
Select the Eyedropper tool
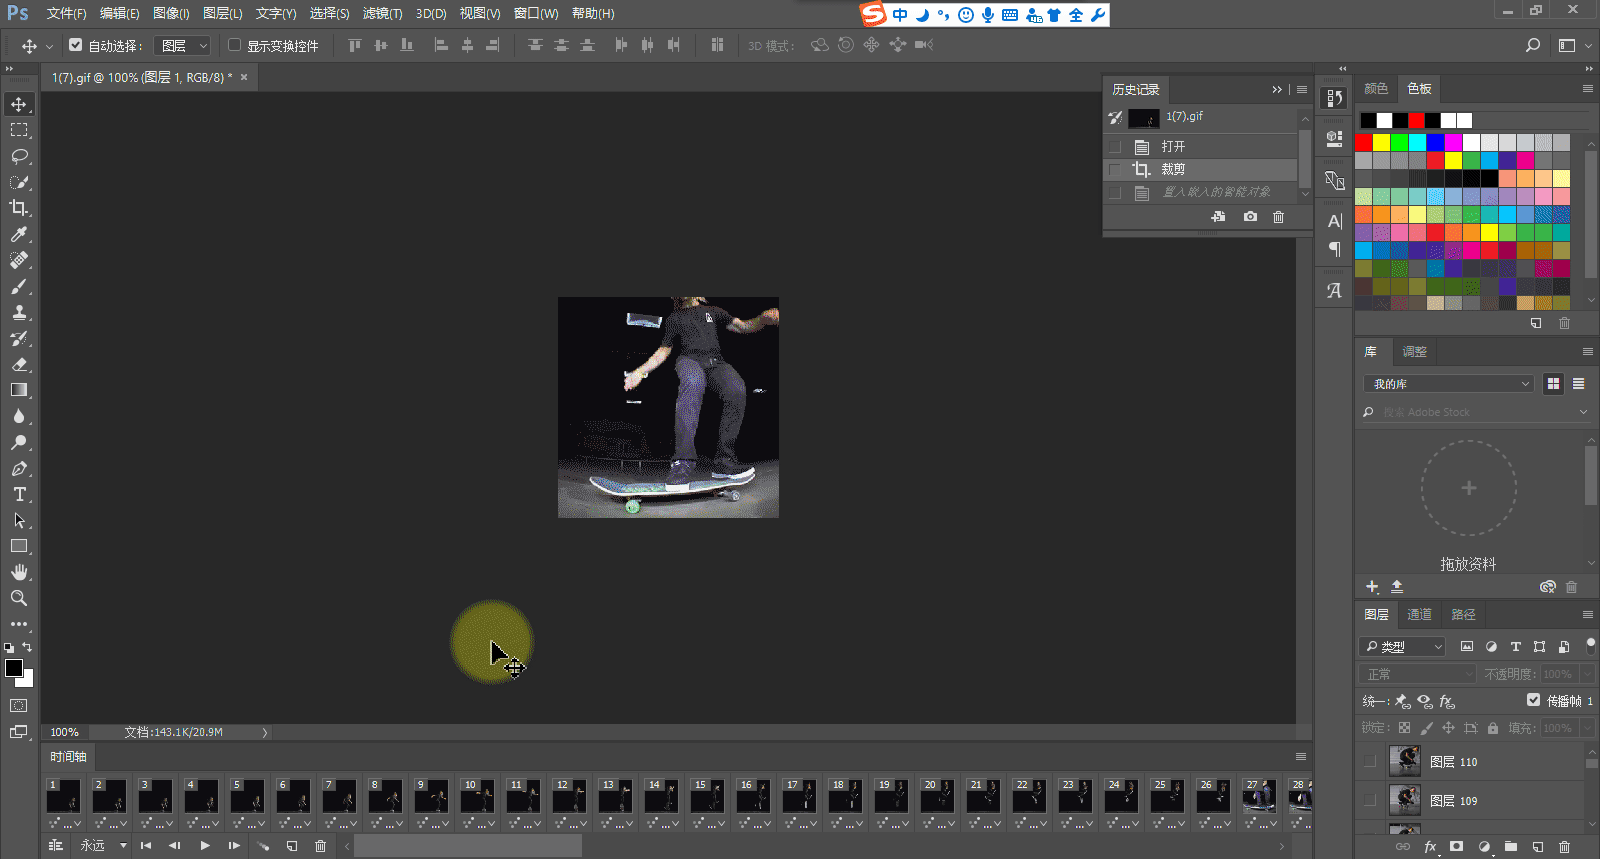[19, 234]
